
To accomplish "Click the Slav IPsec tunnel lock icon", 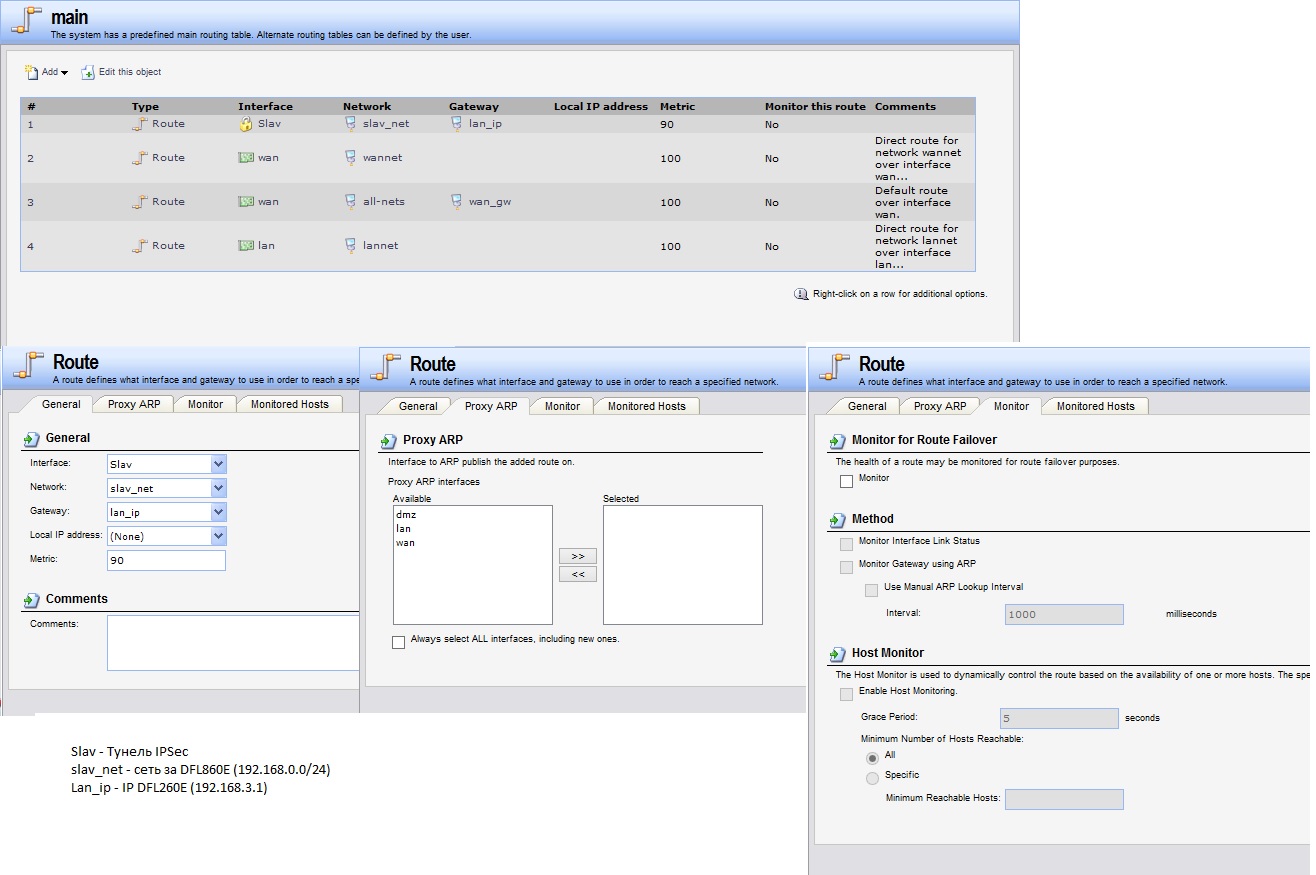I will (245, 124).
